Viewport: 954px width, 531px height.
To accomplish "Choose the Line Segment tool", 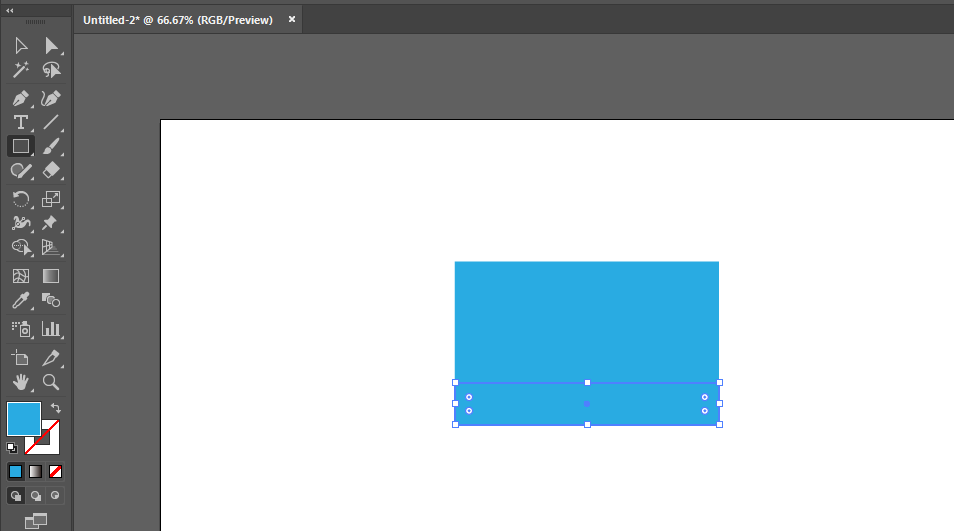I will (51, 122).
